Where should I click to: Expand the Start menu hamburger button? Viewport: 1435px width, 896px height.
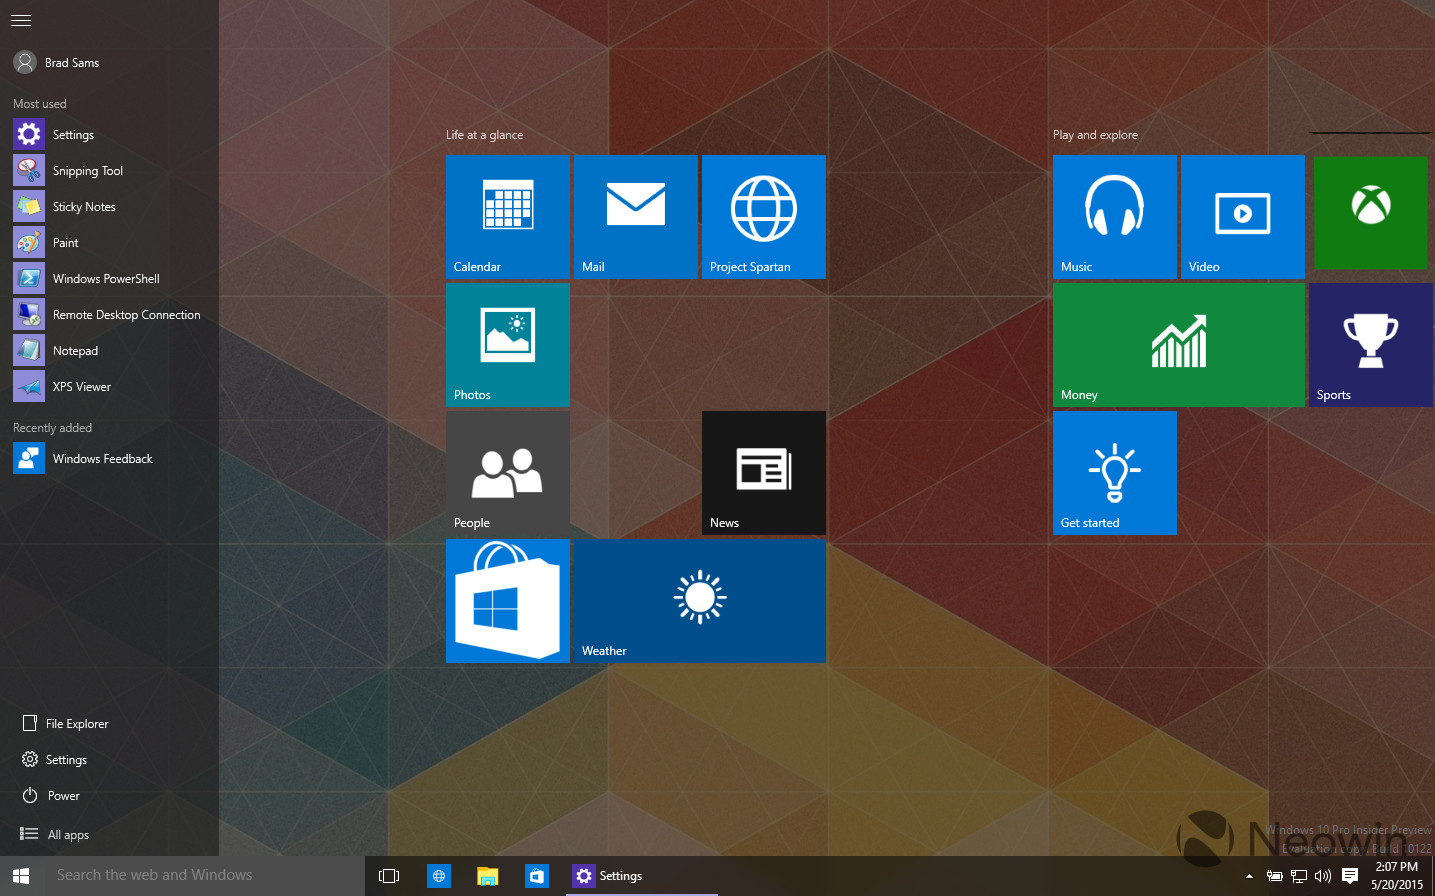tap(20, 20)
